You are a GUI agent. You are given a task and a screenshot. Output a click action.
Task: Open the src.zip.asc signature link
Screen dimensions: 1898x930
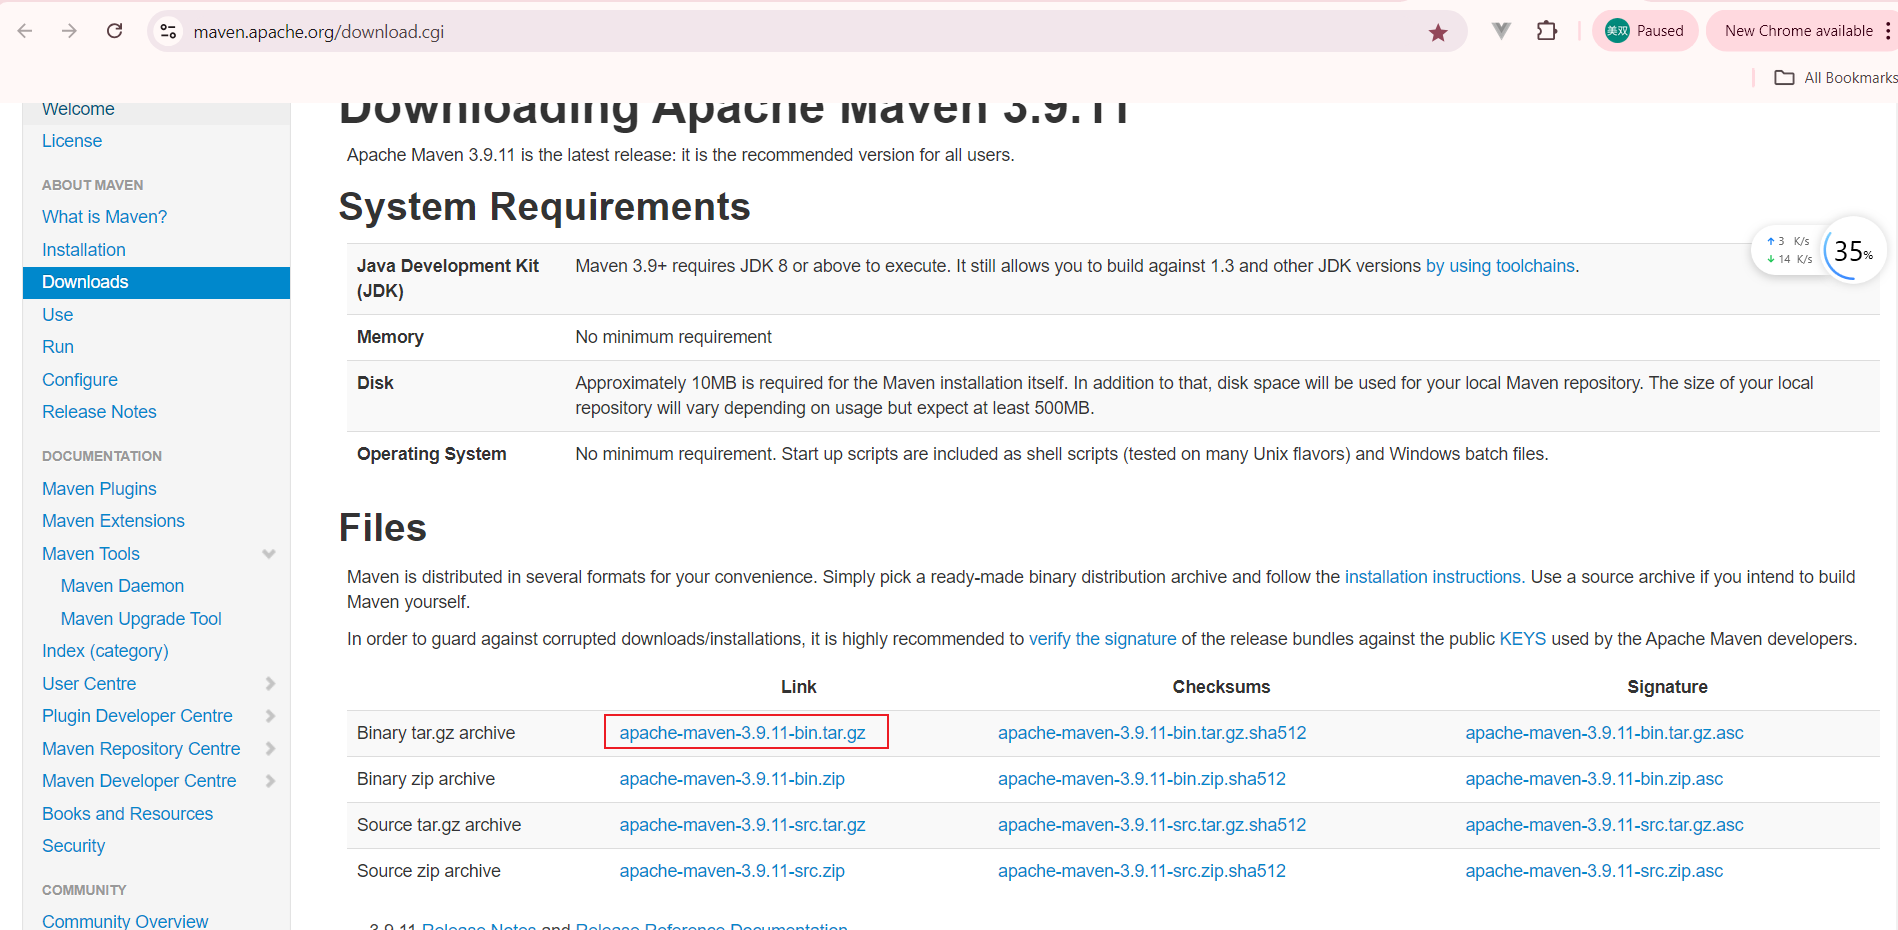pos(1594,871)
